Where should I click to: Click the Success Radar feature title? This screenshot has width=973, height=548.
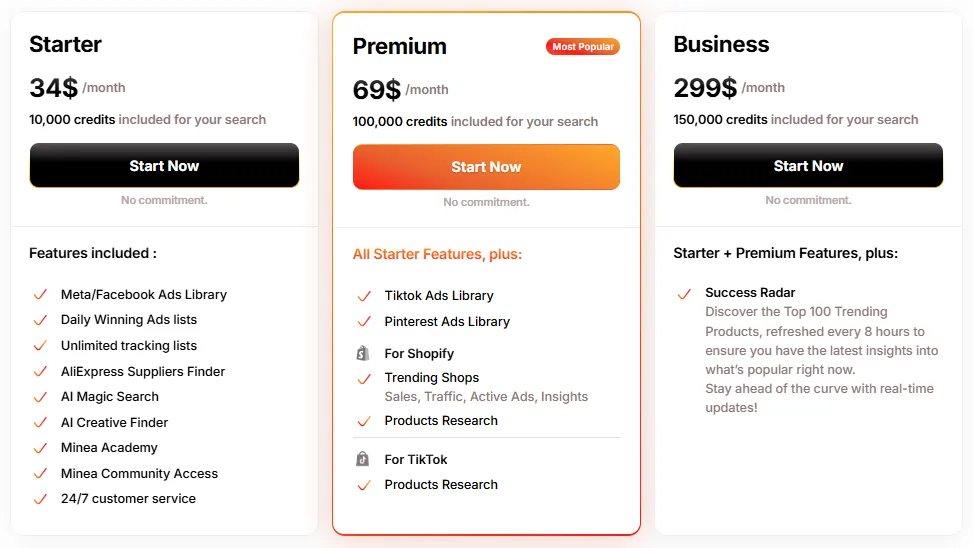point(750,293)
